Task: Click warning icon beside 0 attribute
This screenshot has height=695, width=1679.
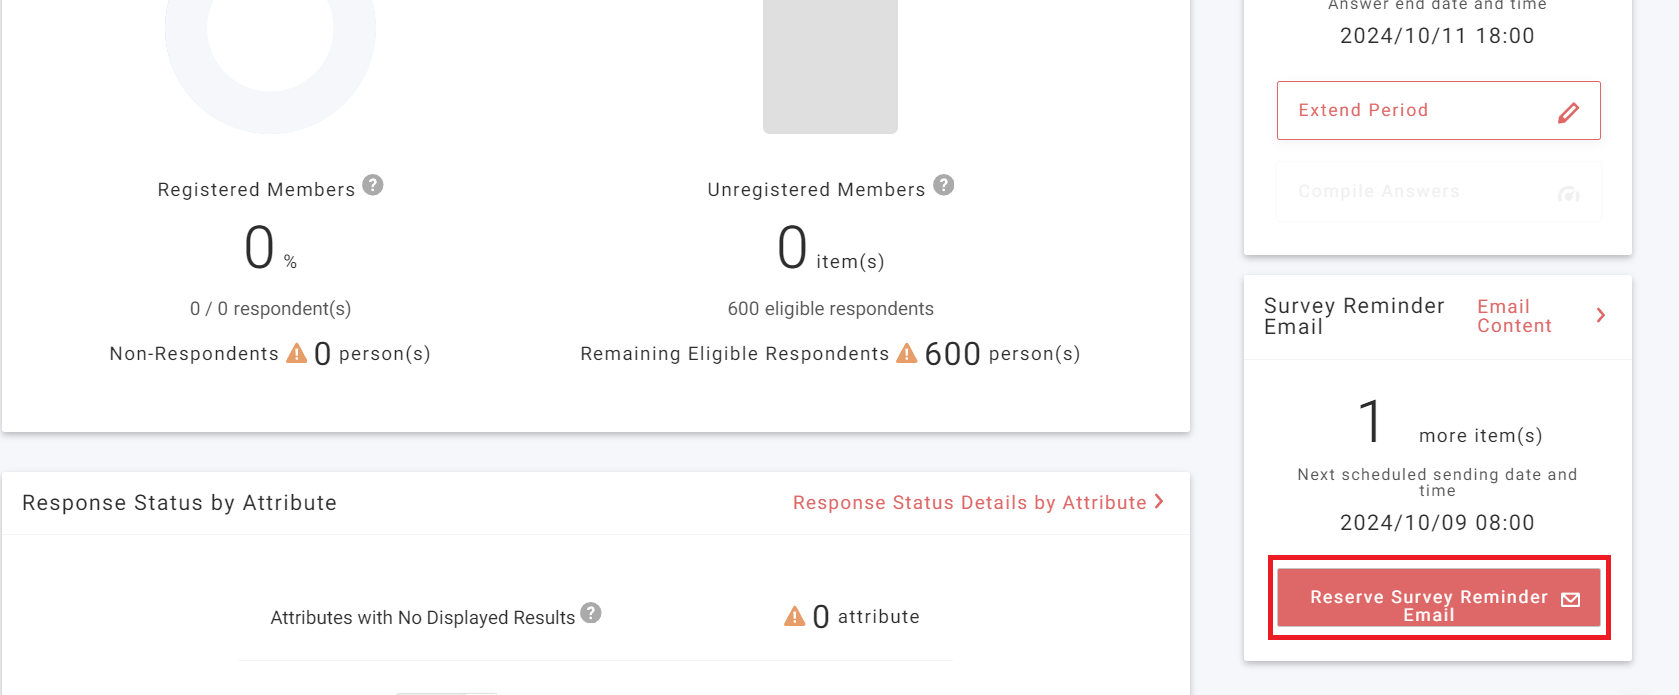Action: [x=795, y=616]
